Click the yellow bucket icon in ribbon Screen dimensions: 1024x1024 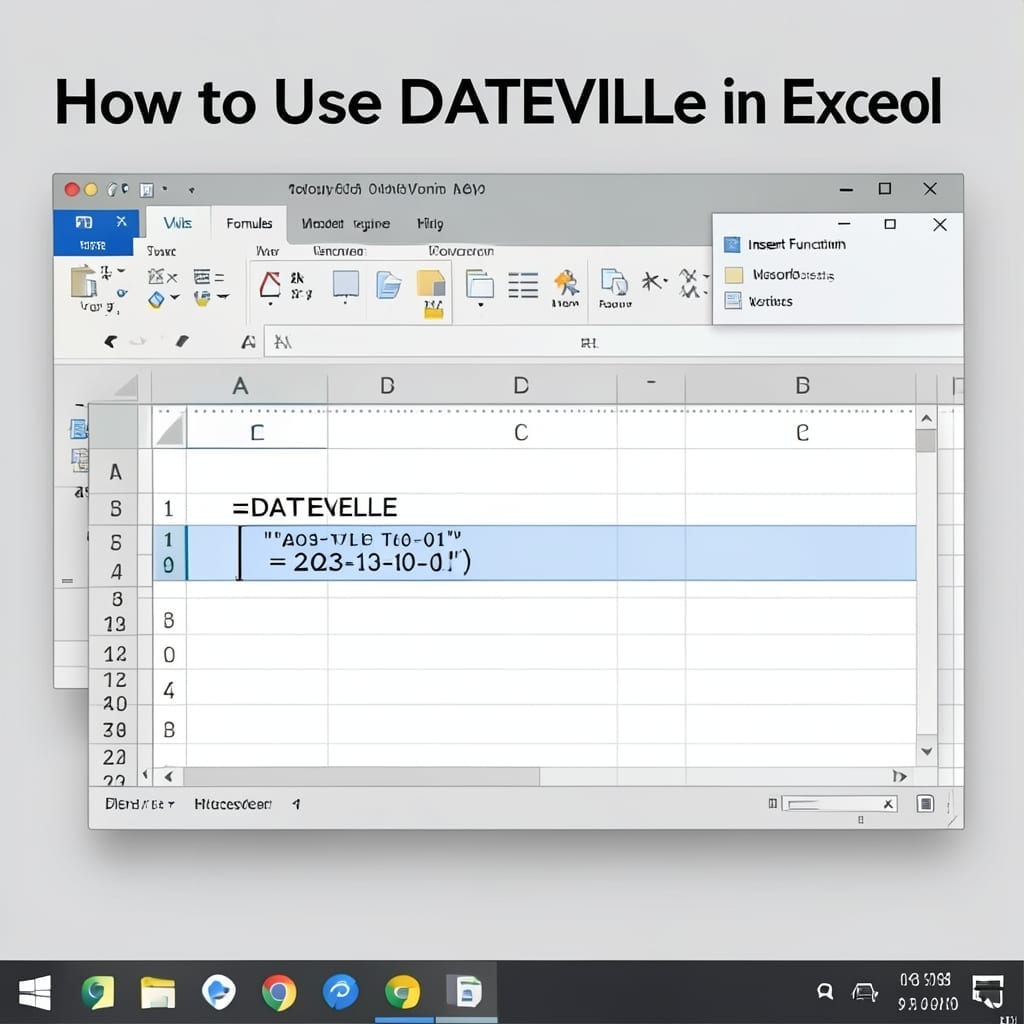tap(202, 298)
